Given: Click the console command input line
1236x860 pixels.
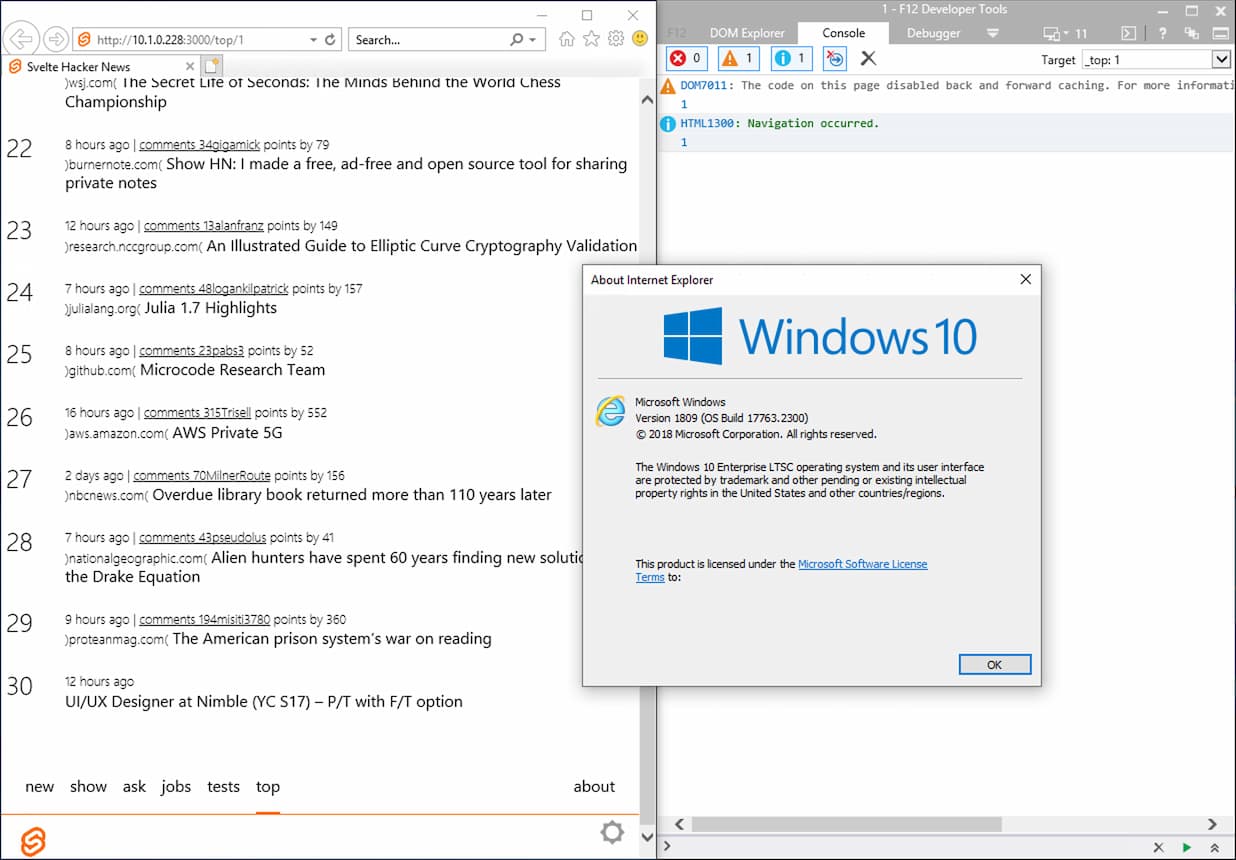Looking at the screenshot, I should tap(910, 848).
